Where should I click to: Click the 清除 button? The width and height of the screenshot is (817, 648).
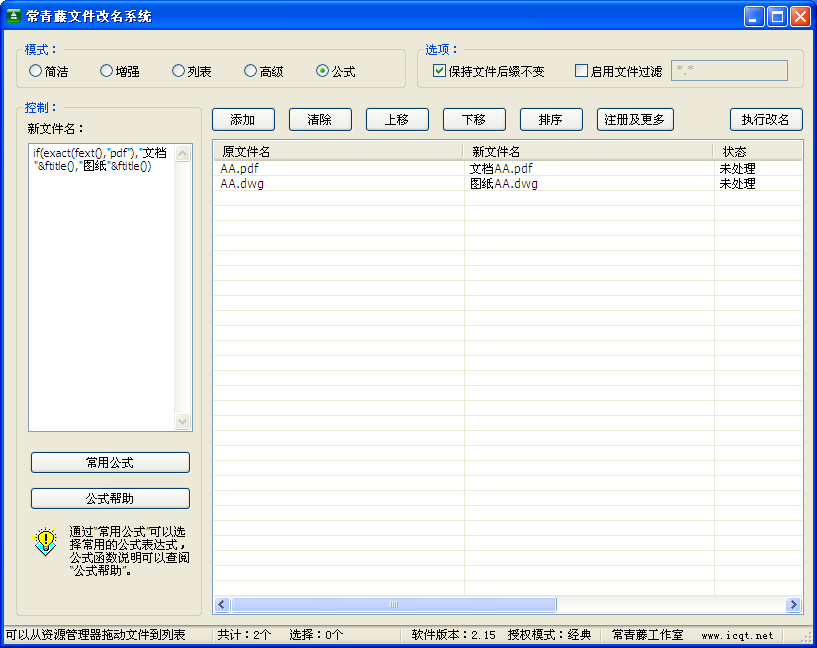(320, 120)
